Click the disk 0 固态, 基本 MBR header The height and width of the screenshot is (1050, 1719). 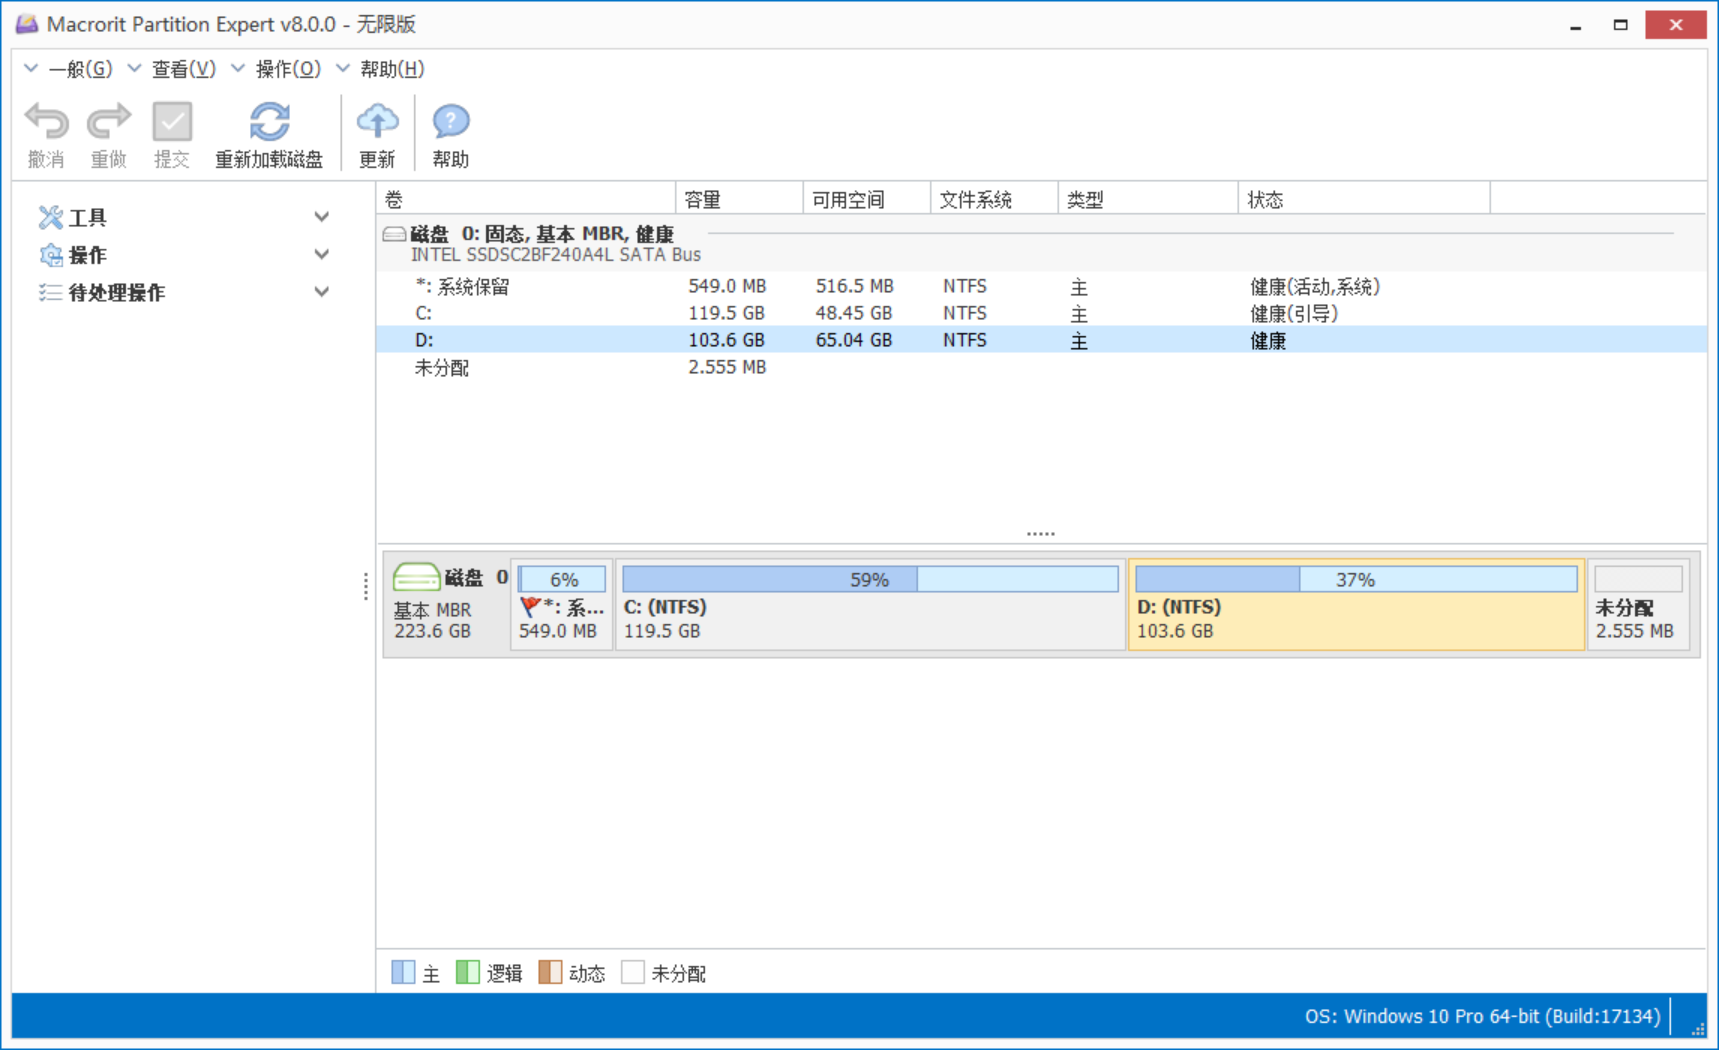[x=541, y=234]
